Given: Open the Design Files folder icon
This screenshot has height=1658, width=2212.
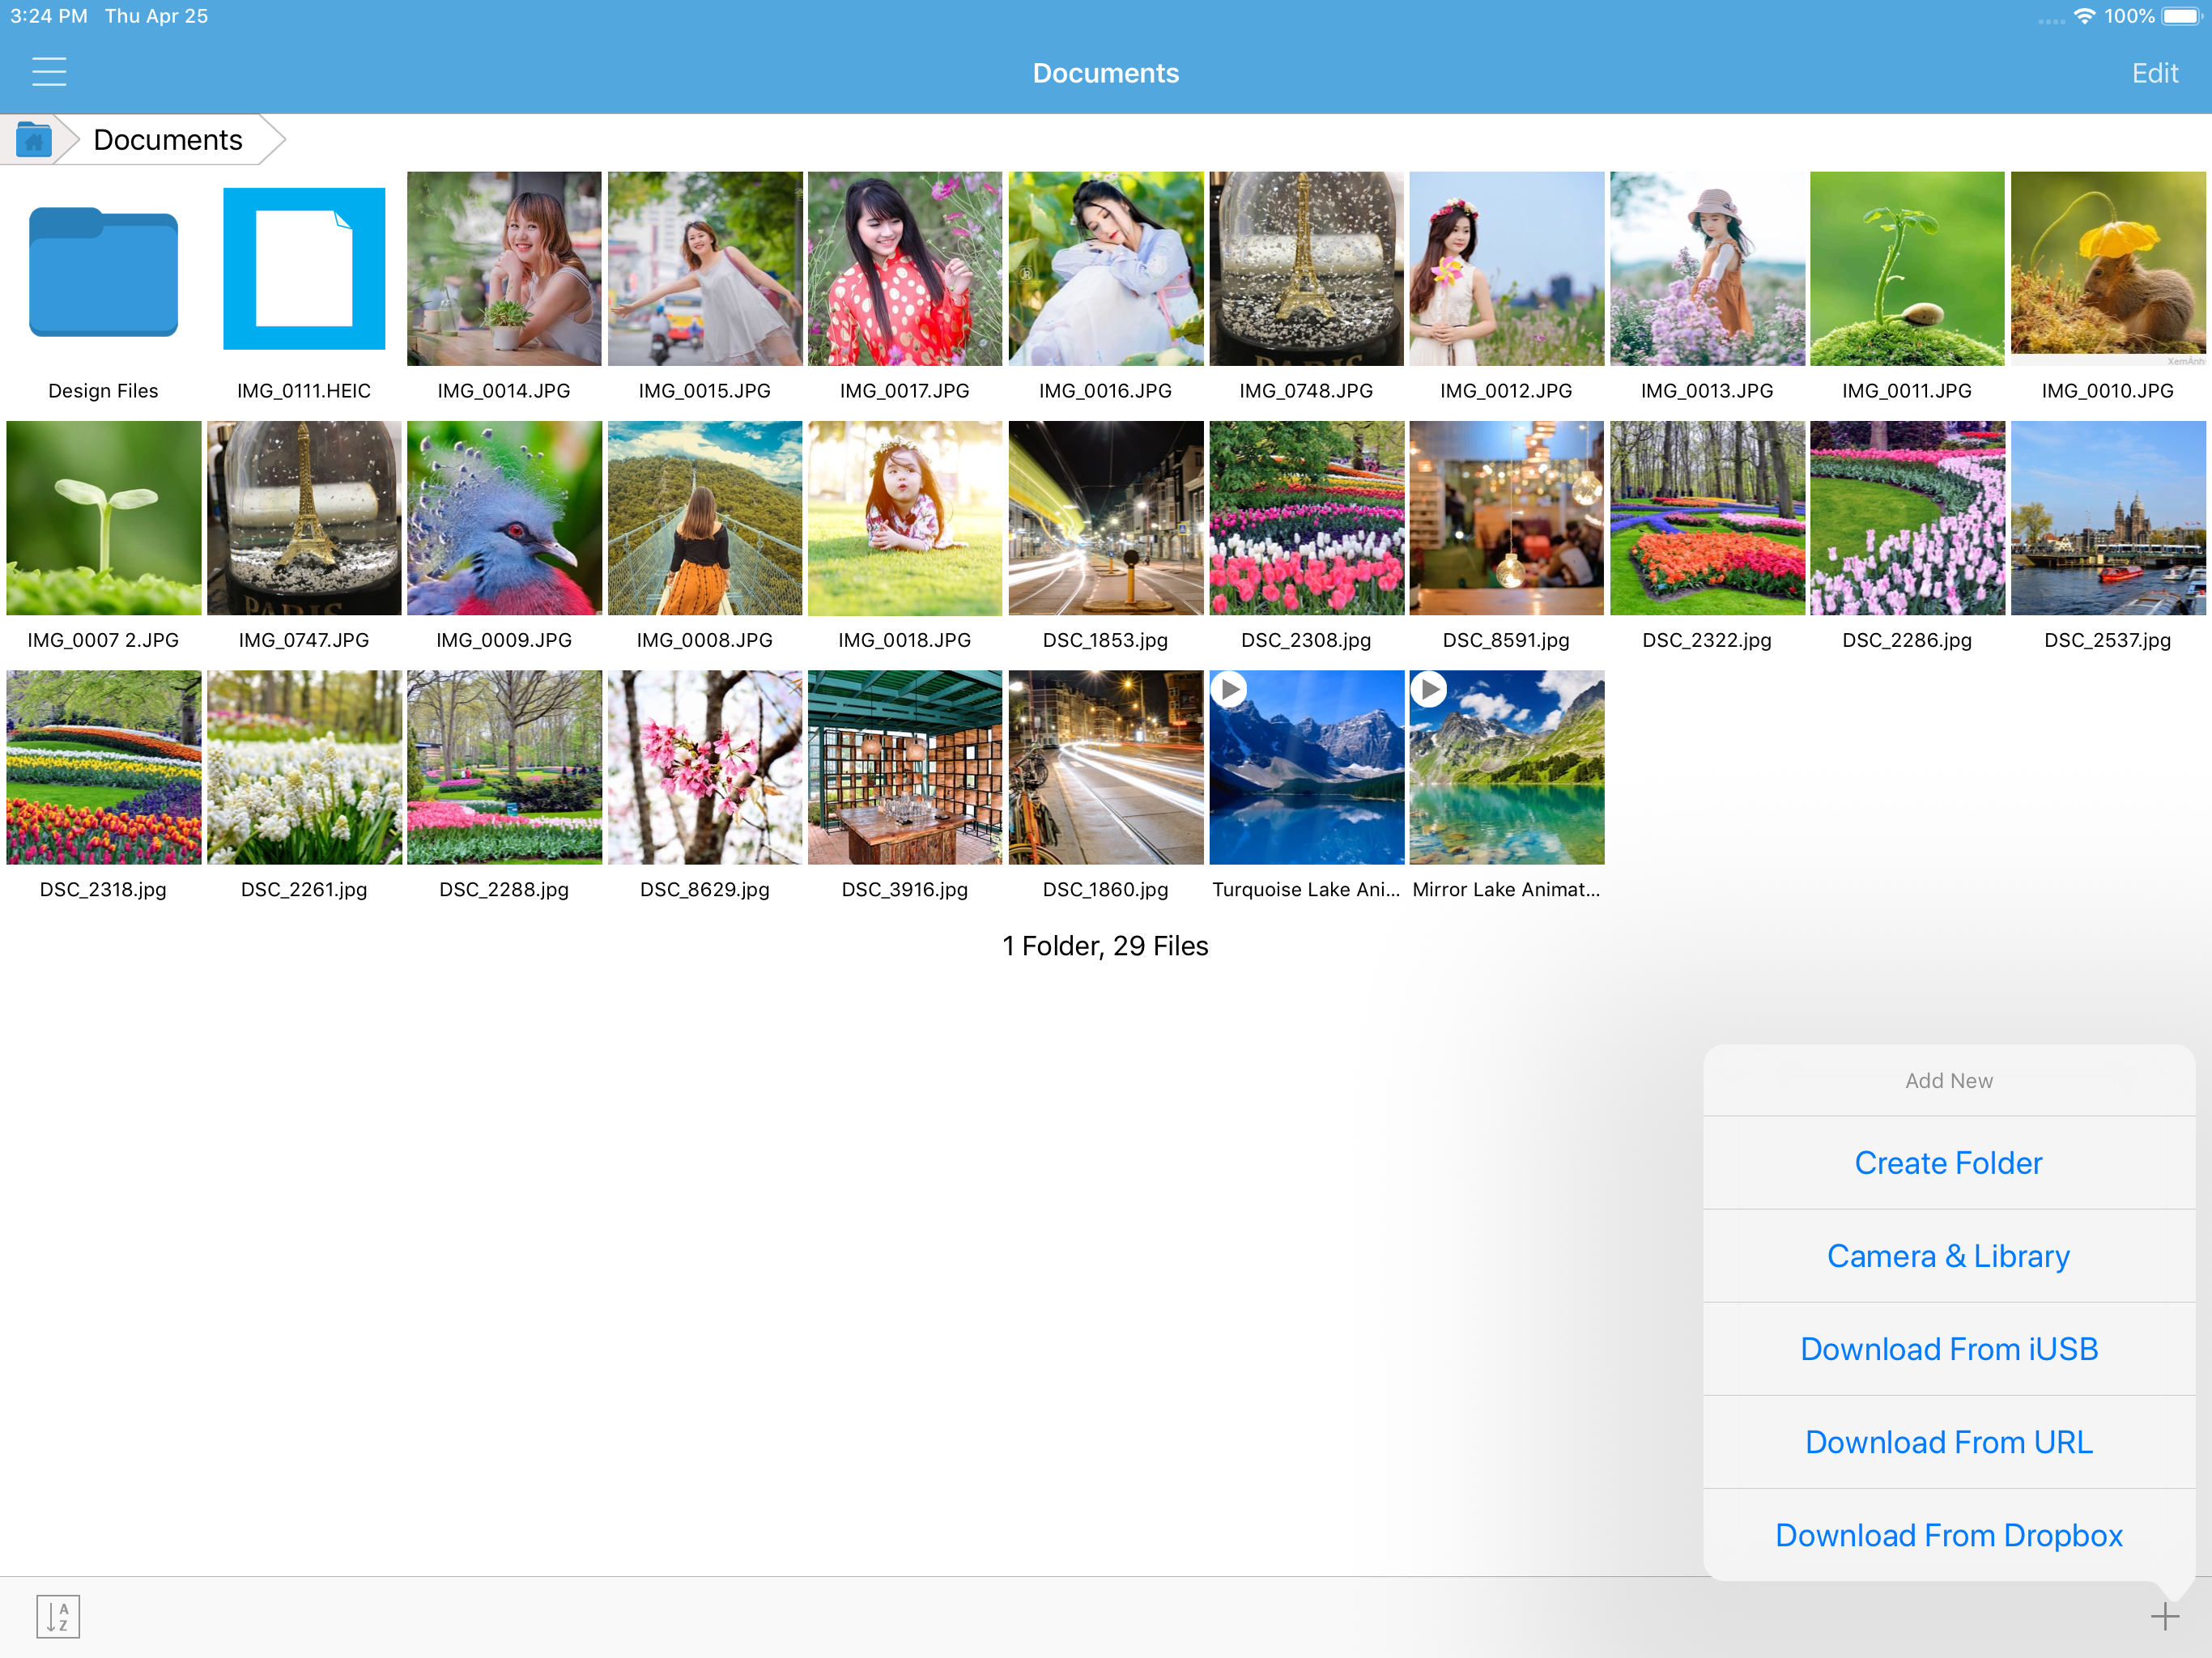Looking at the screenshot, I should [x=103, y=270].
